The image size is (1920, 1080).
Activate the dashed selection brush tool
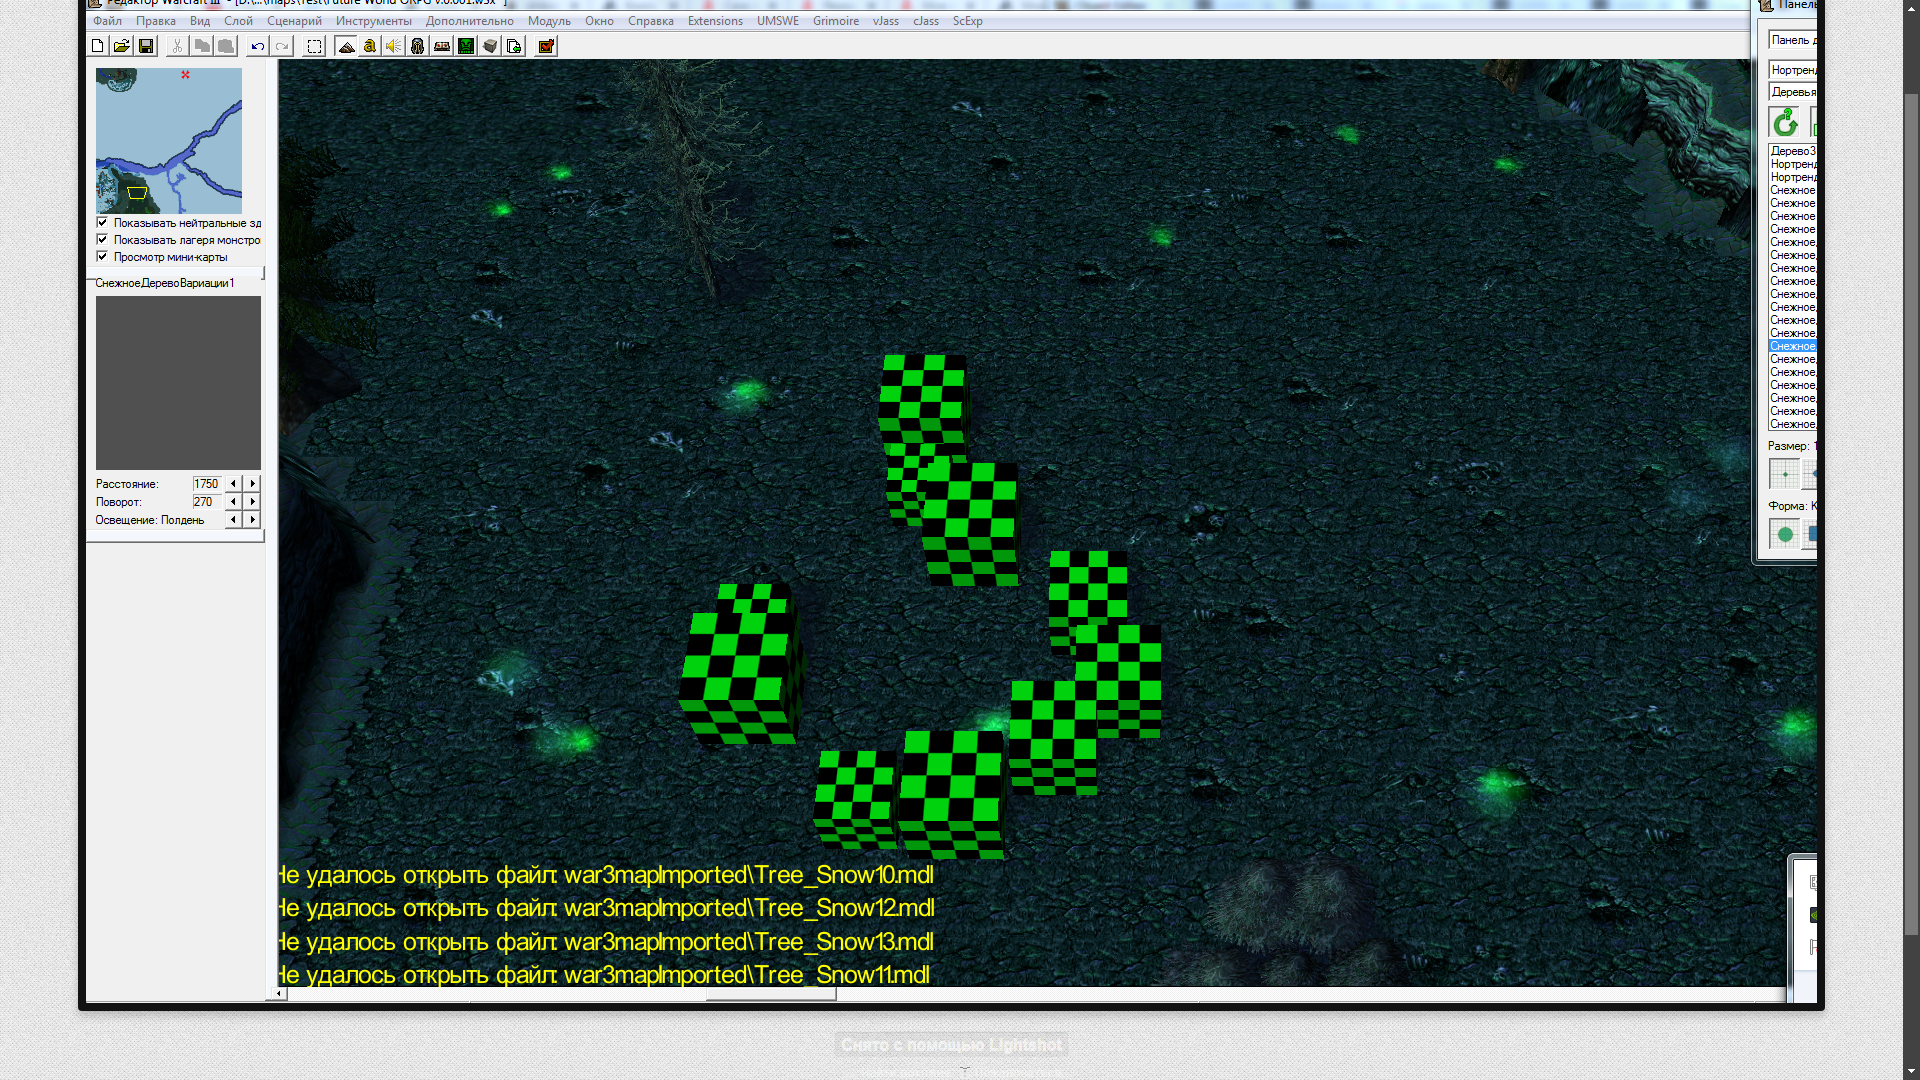(x=314, y=46)
